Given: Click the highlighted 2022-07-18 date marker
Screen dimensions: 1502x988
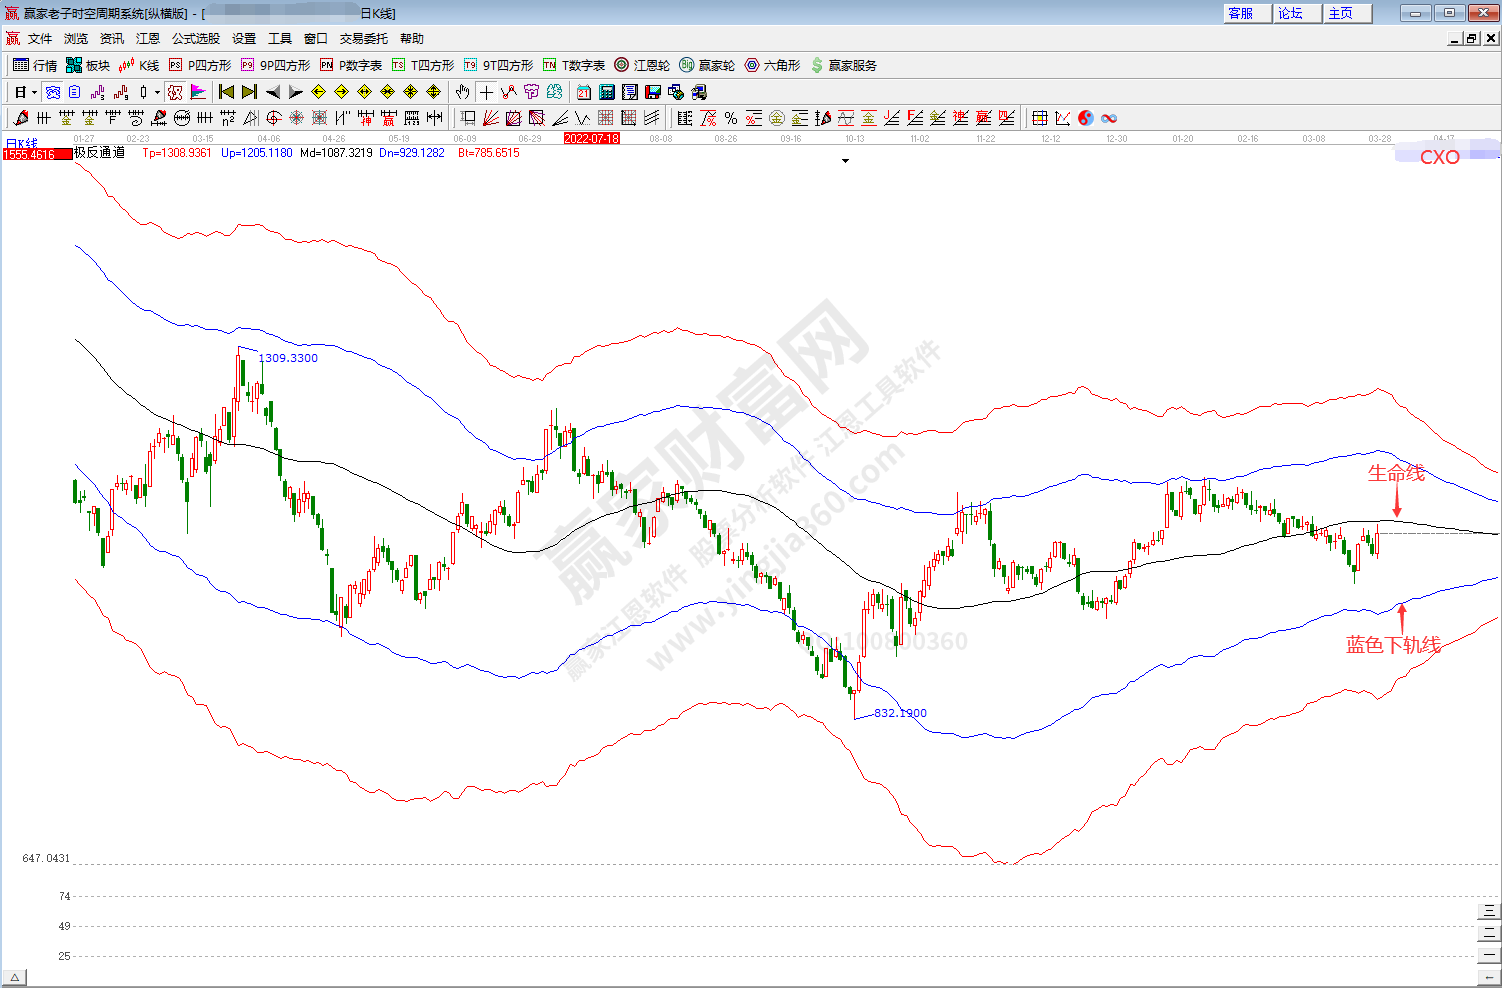Looking at the screenshot, I should click(591, 139).
